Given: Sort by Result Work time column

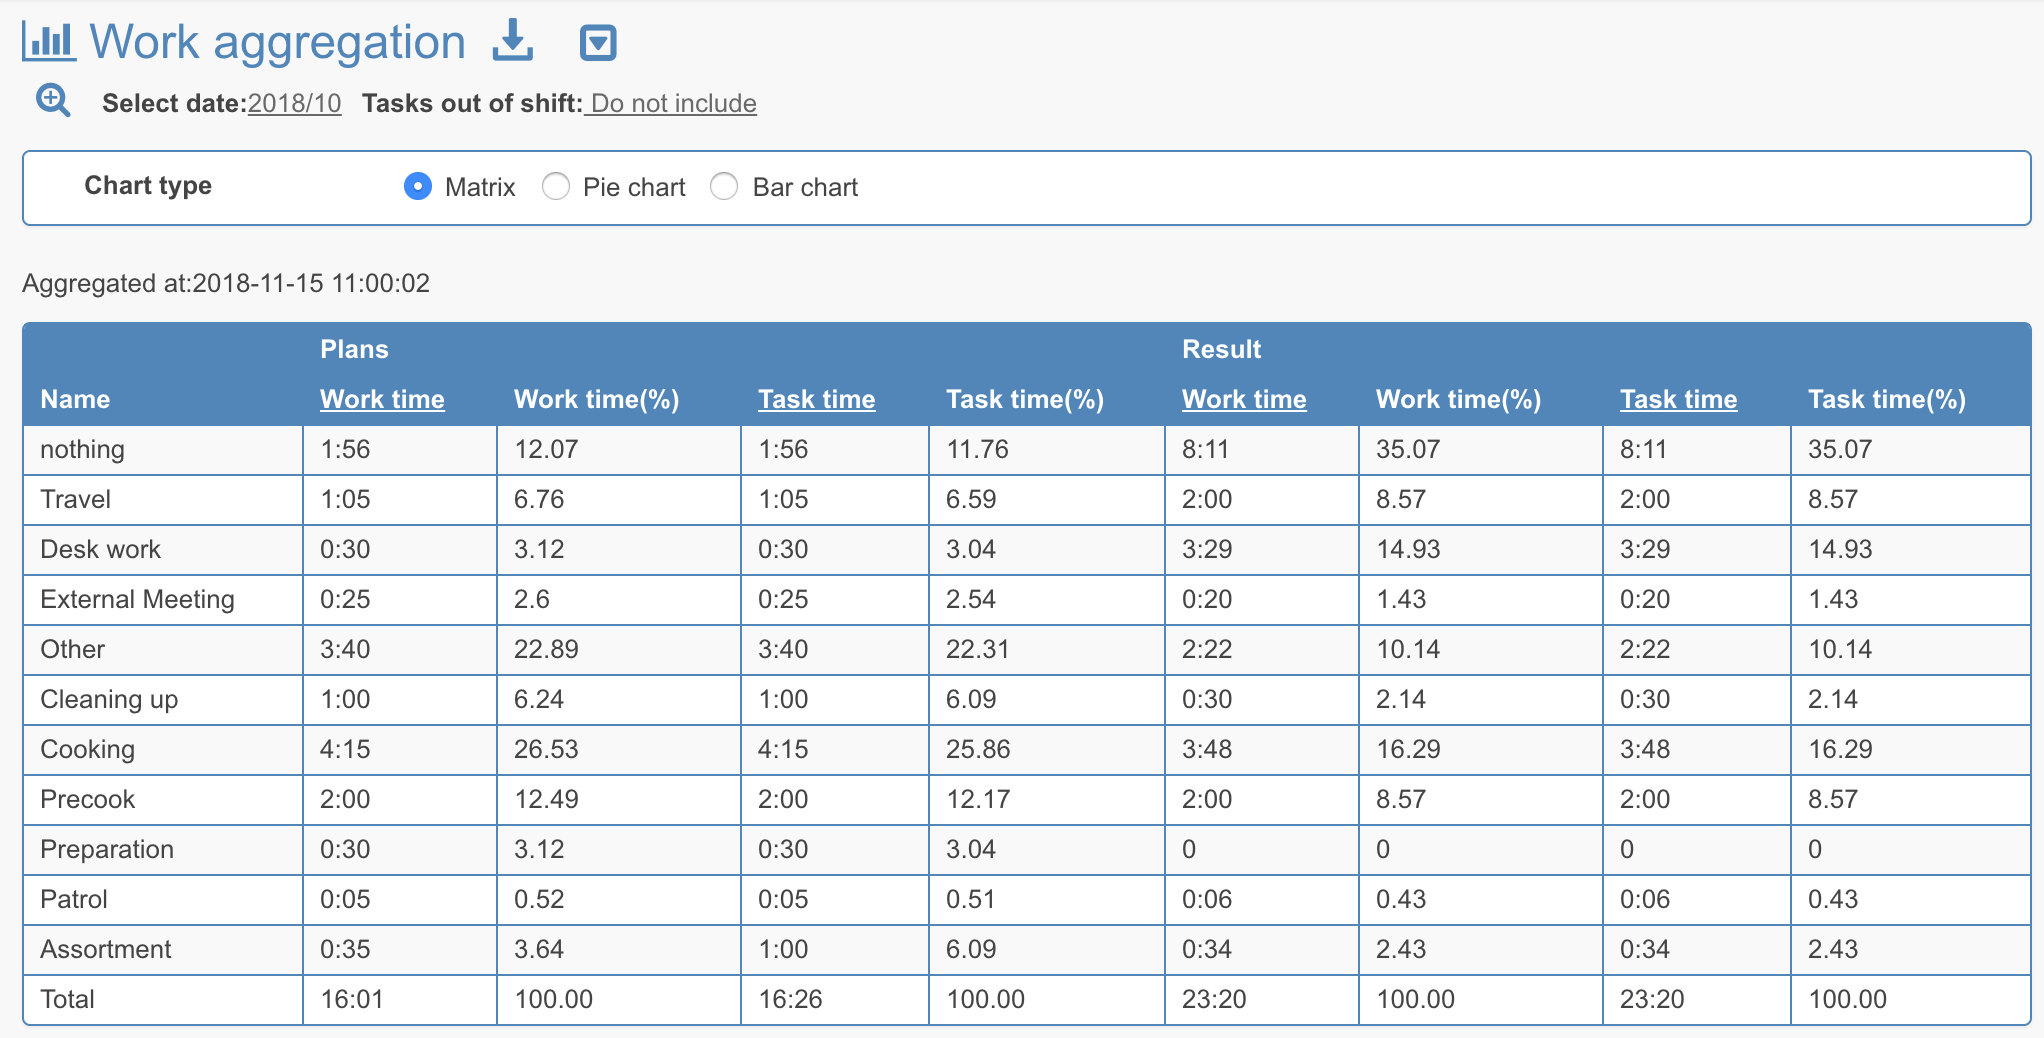Looking at the screenshot, I should pyautogui.click(x=1244, y=399).
